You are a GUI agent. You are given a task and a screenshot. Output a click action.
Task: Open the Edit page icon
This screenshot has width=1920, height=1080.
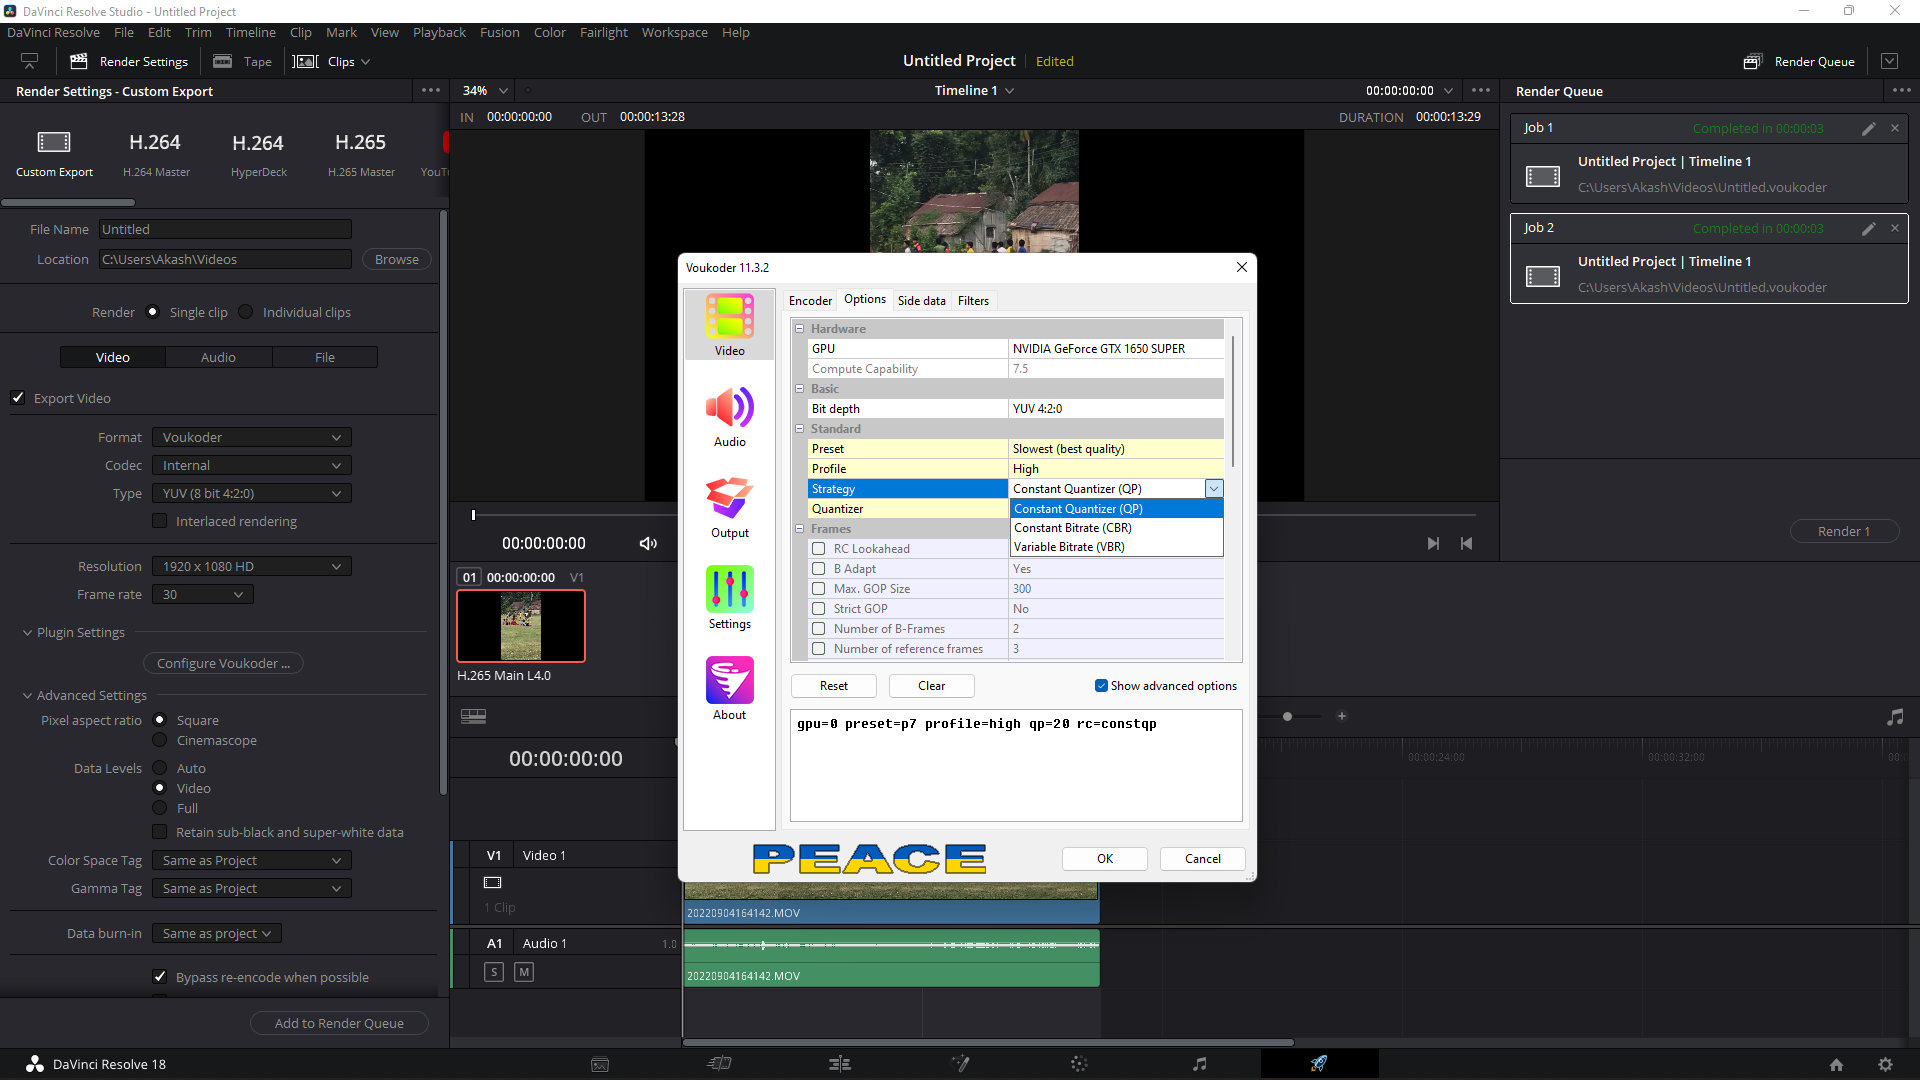tap(840, 1064)
